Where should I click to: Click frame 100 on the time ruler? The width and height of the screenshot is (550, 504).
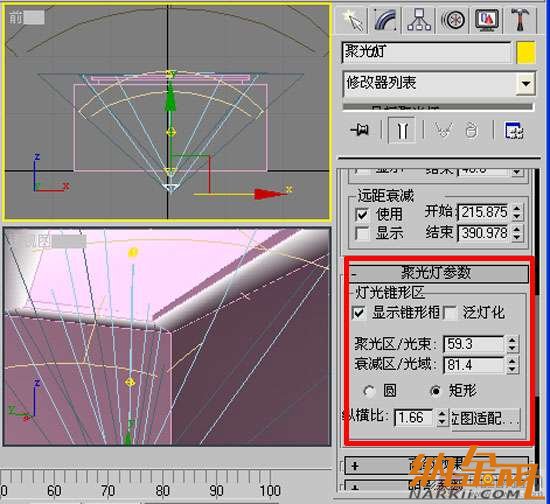270,491
